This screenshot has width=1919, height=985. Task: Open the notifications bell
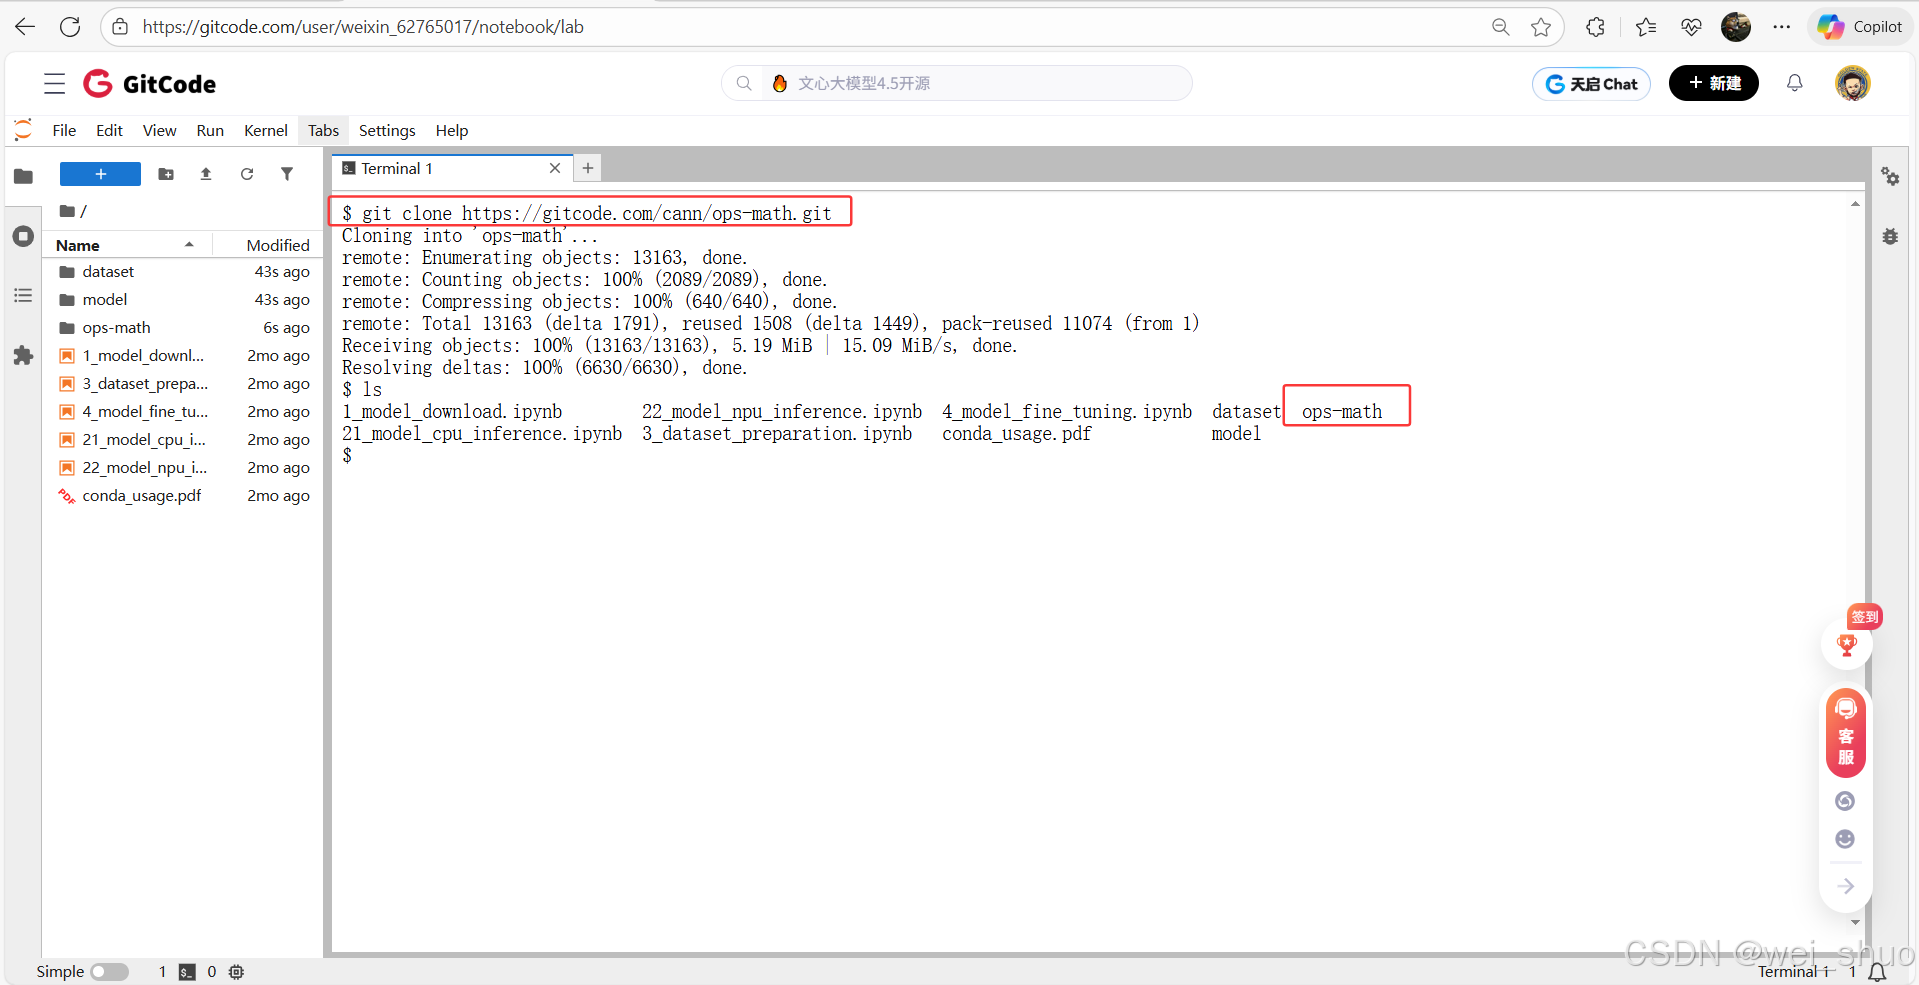(x=1795, y=83)
